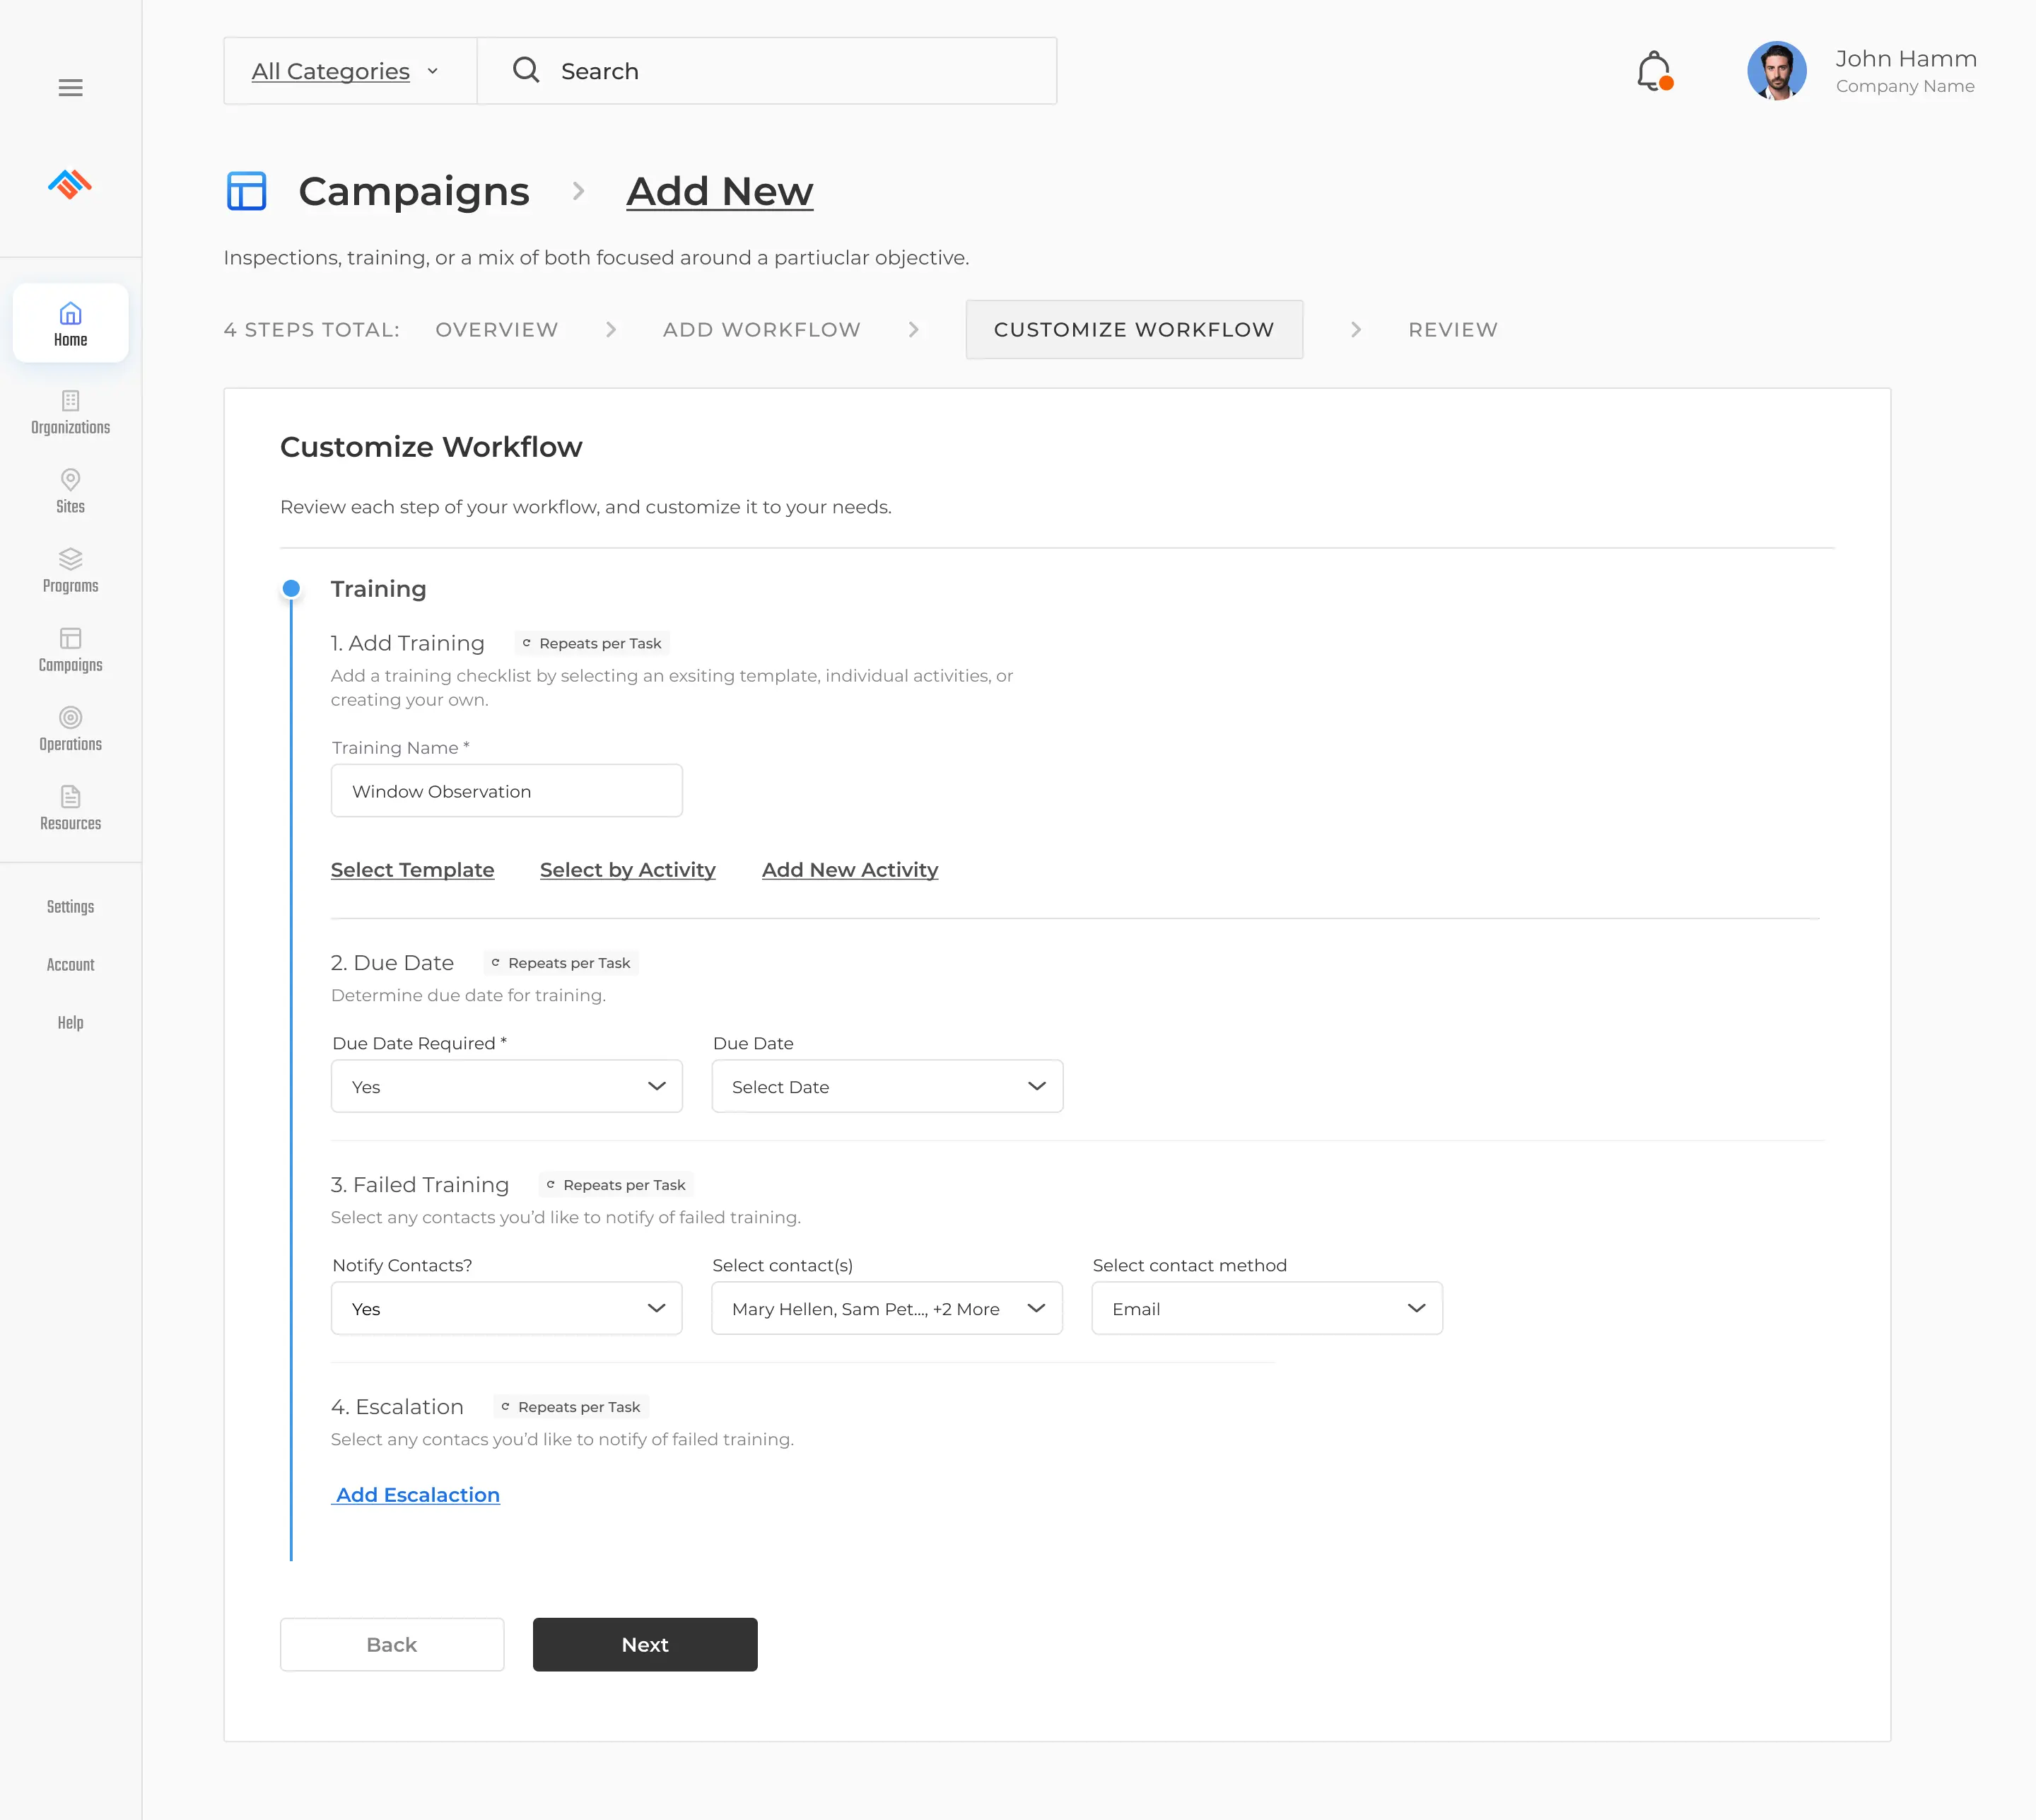
Task: Open notifications bell
Action: pyautogui.click(x=1654, y=71)
